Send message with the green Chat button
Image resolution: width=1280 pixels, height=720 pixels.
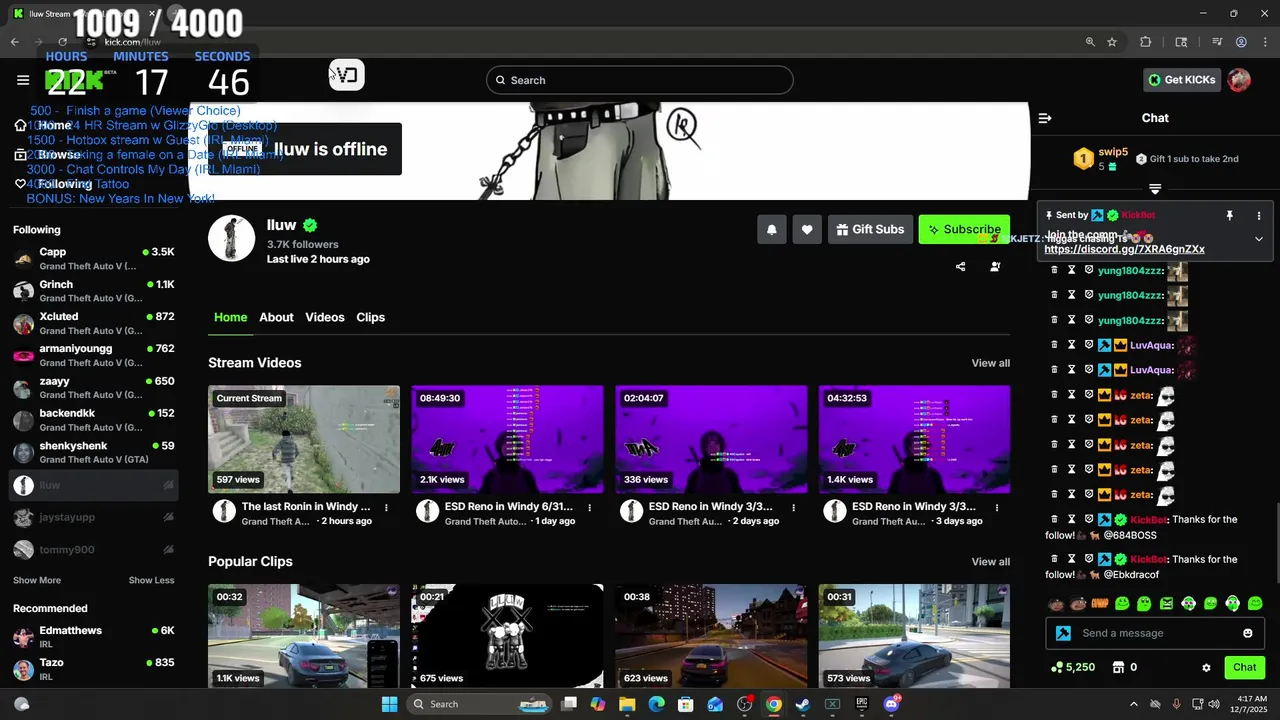click(1244, 667)
